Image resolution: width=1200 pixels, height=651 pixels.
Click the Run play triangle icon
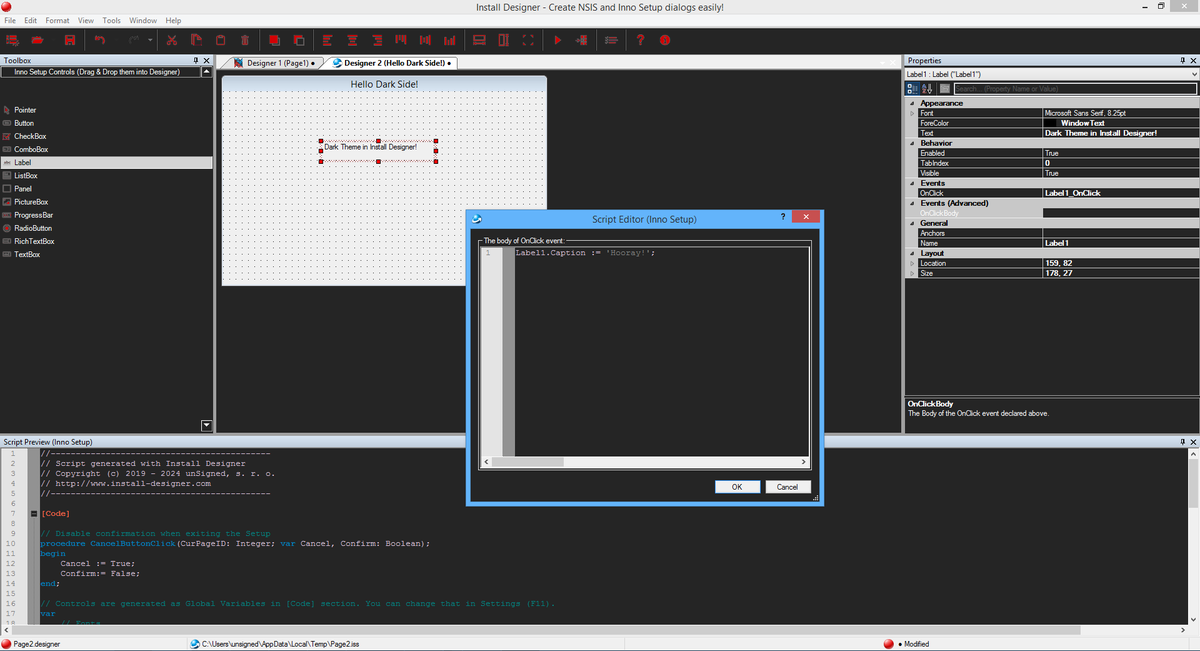coord(557,40)
